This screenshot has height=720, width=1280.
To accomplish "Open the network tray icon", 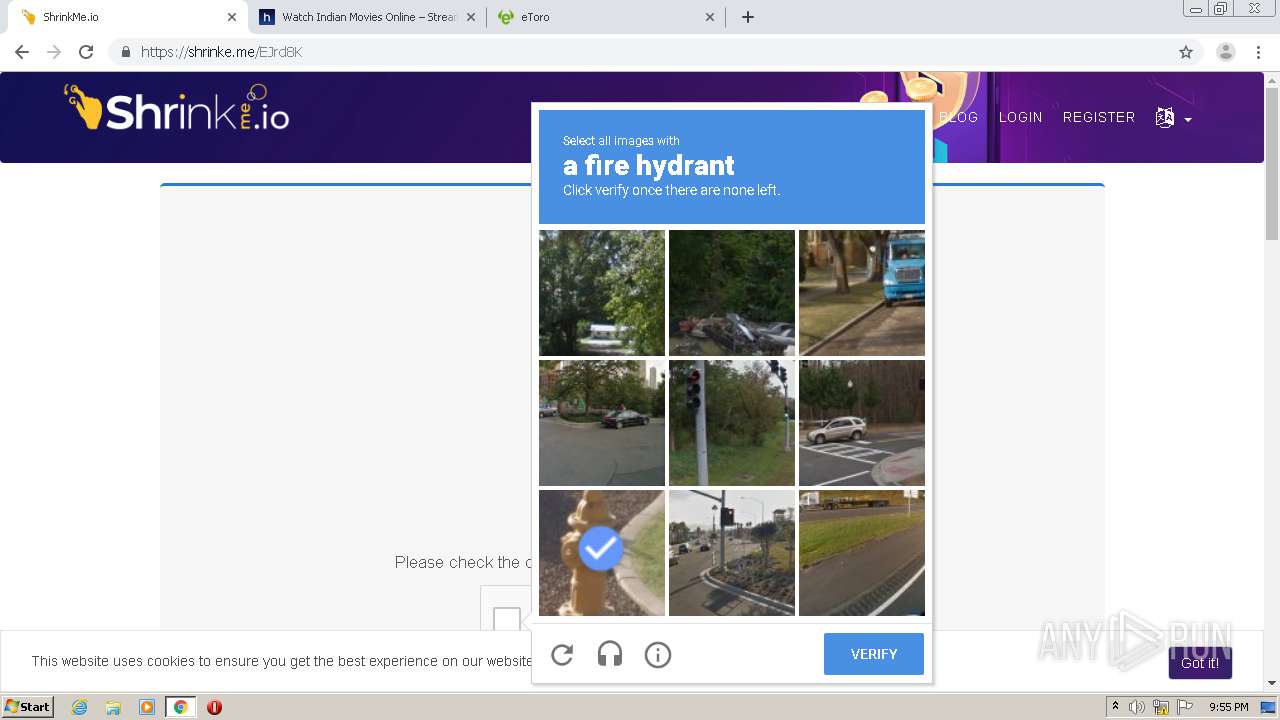I will point(1161,707).
